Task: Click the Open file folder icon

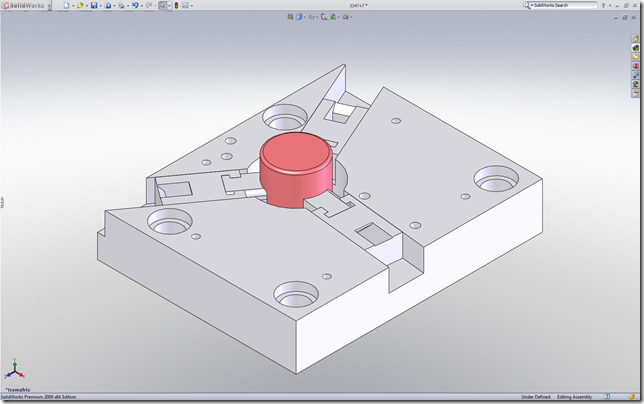Action: tap(80, 5)
